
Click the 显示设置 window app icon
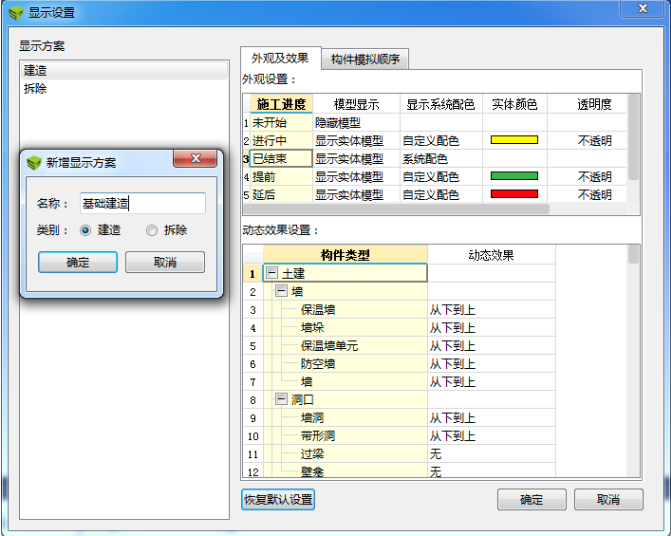16,13
